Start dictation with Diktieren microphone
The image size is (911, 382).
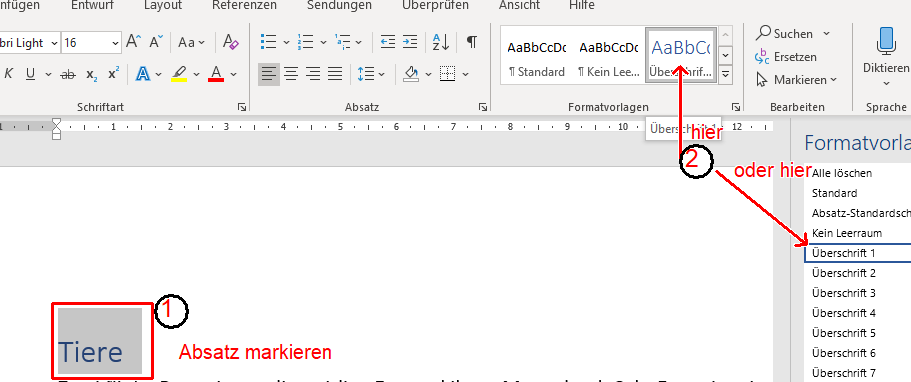coord(885,56)
